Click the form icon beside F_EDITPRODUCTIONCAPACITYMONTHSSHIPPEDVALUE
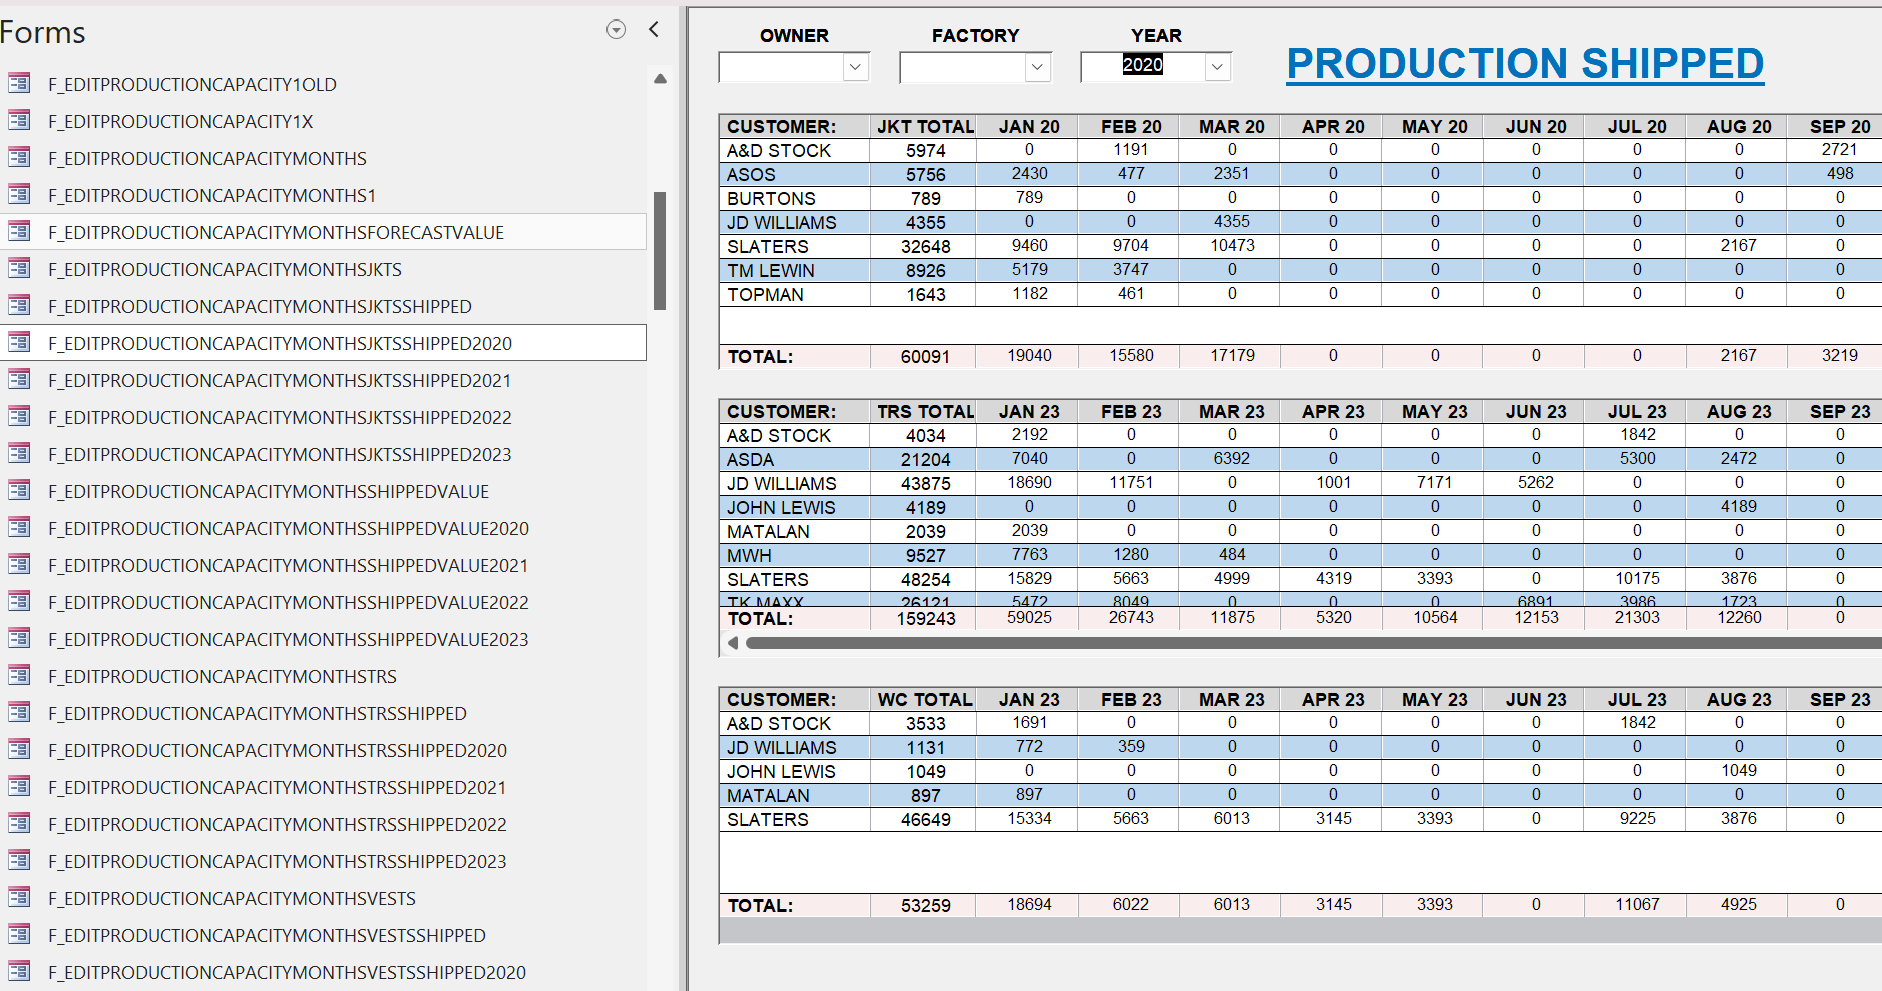Screen dimensions: 1882x991 tap(19, 490)
